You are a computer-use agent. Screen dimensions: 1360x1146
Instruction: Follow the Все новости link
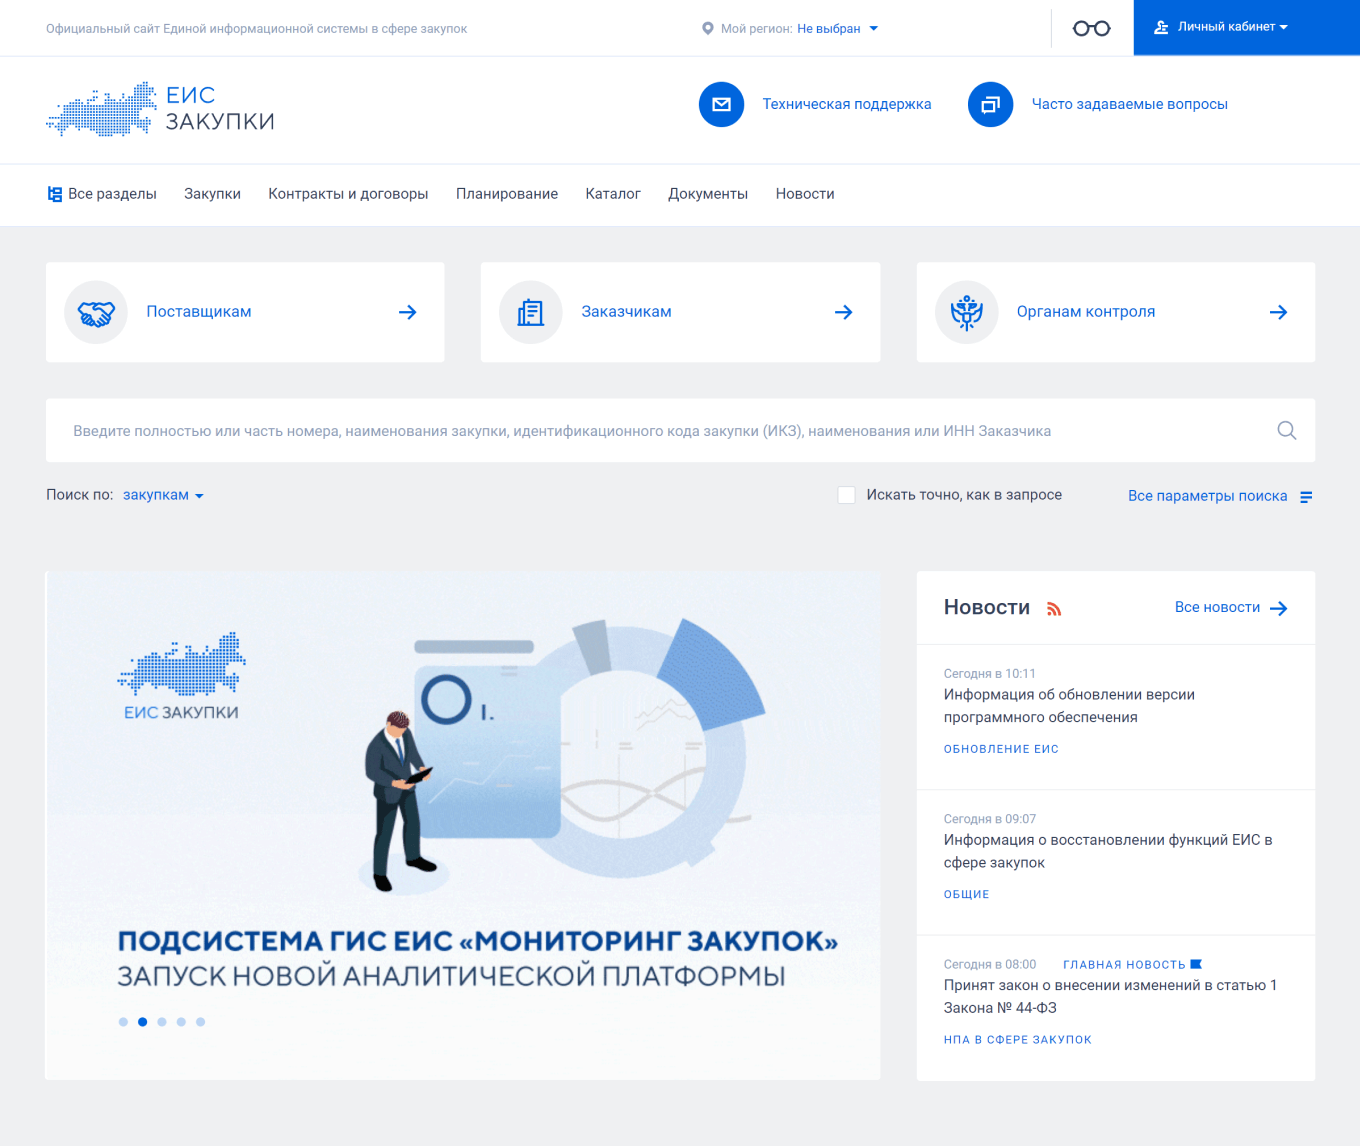[x=1217, y=607]
